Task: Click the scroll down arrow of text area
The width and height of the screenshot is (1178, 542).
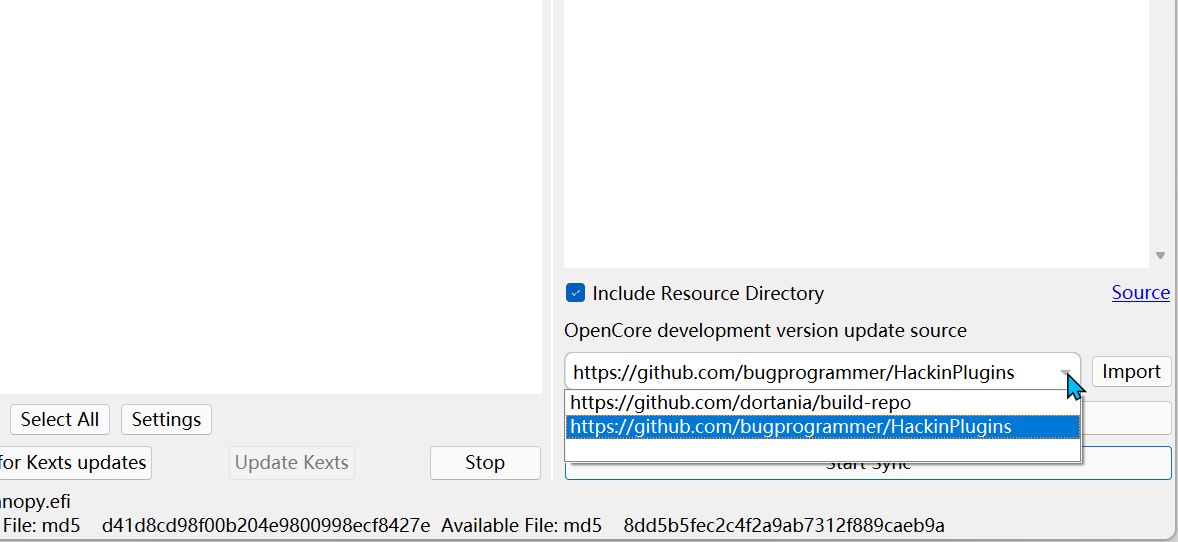Action: pyautogui.click(x=1161, y=256)
